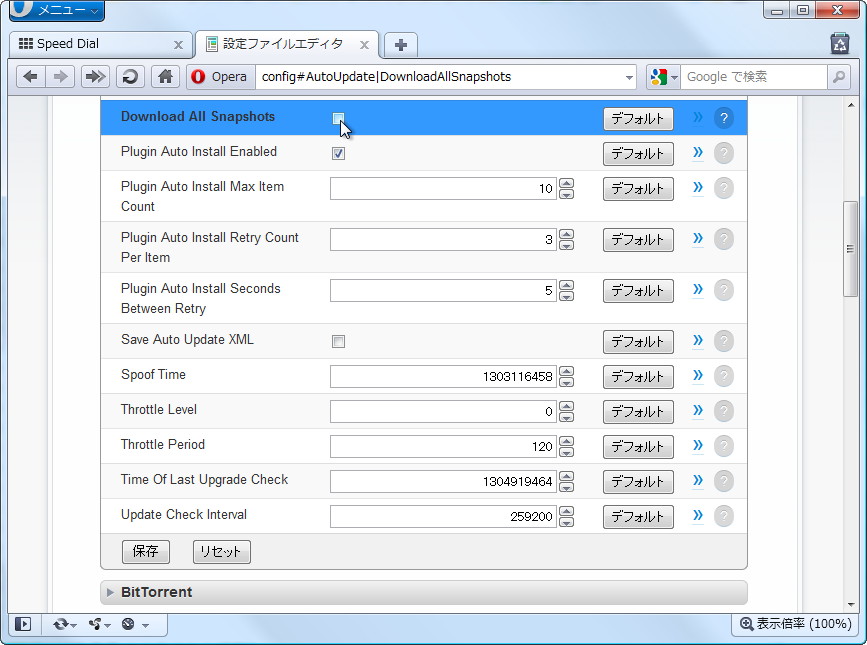Toggle the side panel button in status bar
The width and height of the screenshot is (867, 645).
(x=23, y=624)
